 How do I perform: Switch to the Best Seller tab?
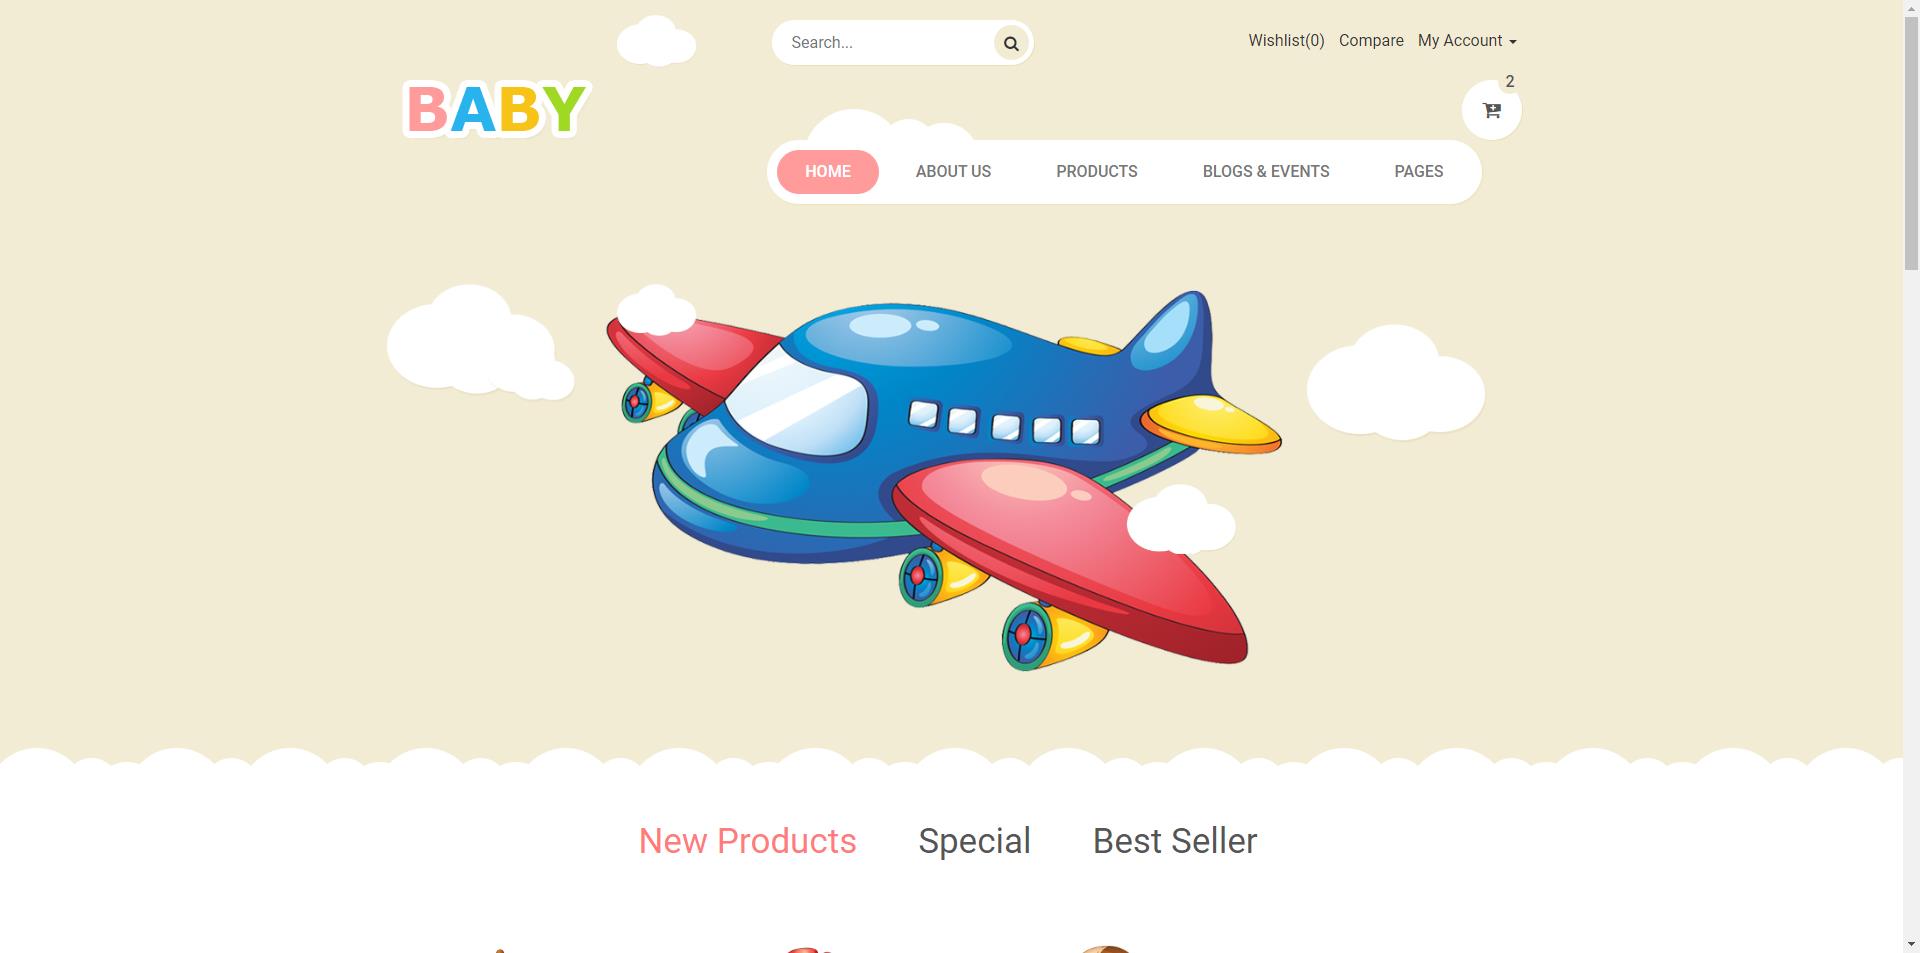click(1175, 841)
